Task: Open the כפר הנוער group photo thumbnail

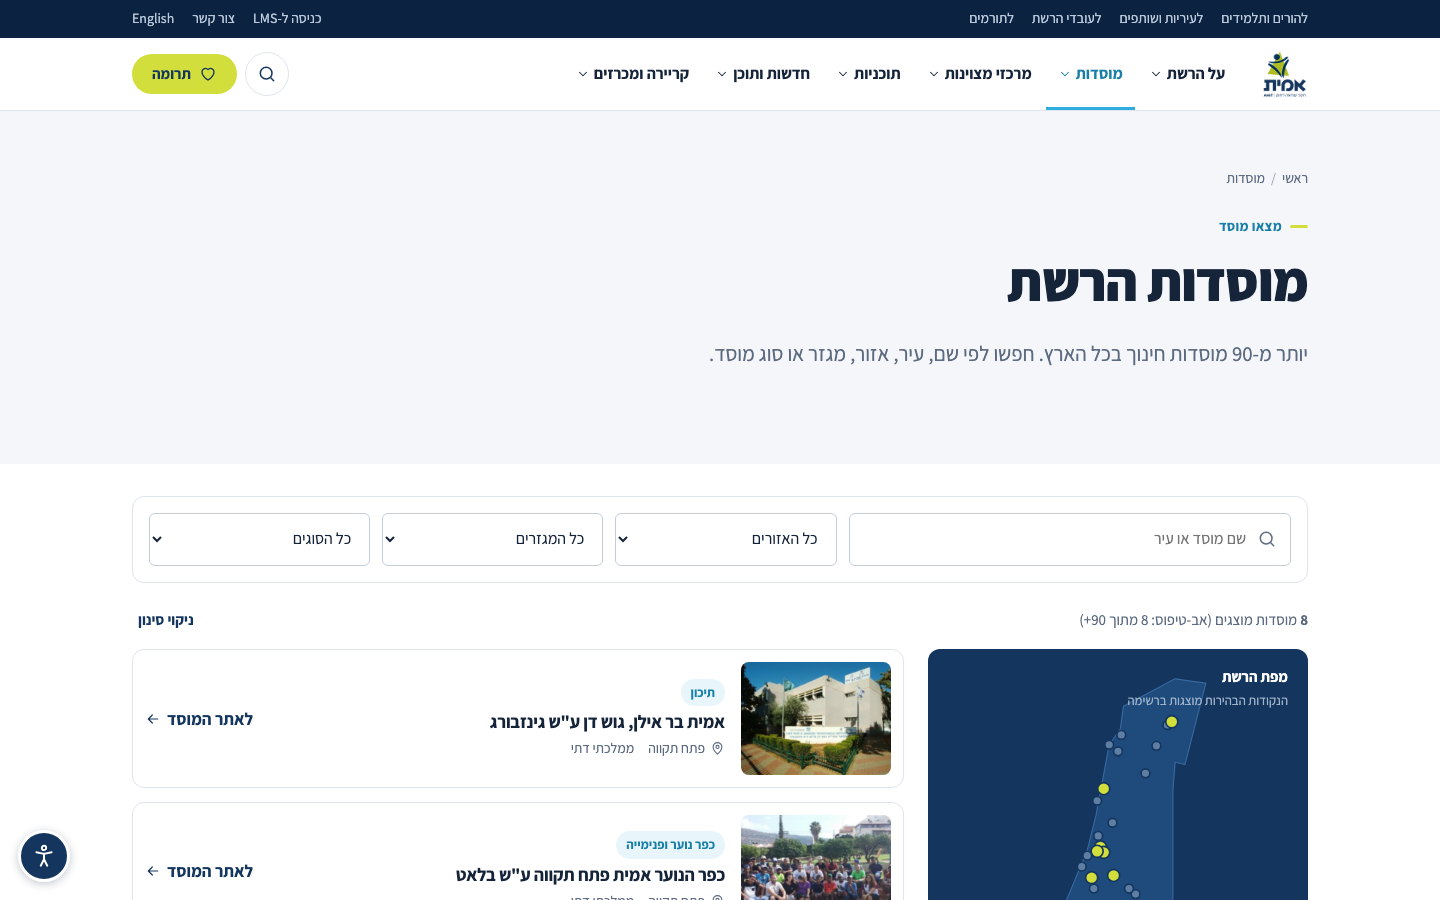Action: [x=816, y=858]
